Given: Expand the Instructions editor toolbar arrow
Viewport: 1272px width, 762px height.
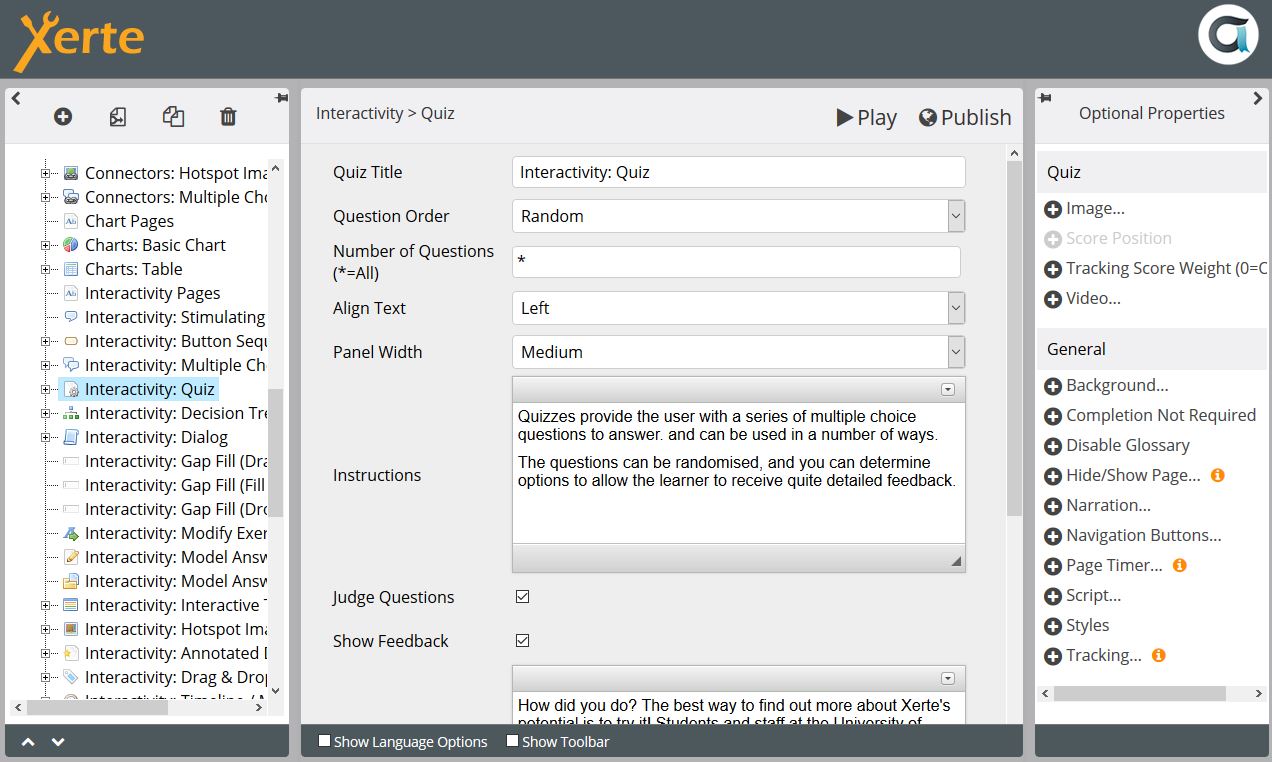Looking at the screenshot, I should point(948,390).
